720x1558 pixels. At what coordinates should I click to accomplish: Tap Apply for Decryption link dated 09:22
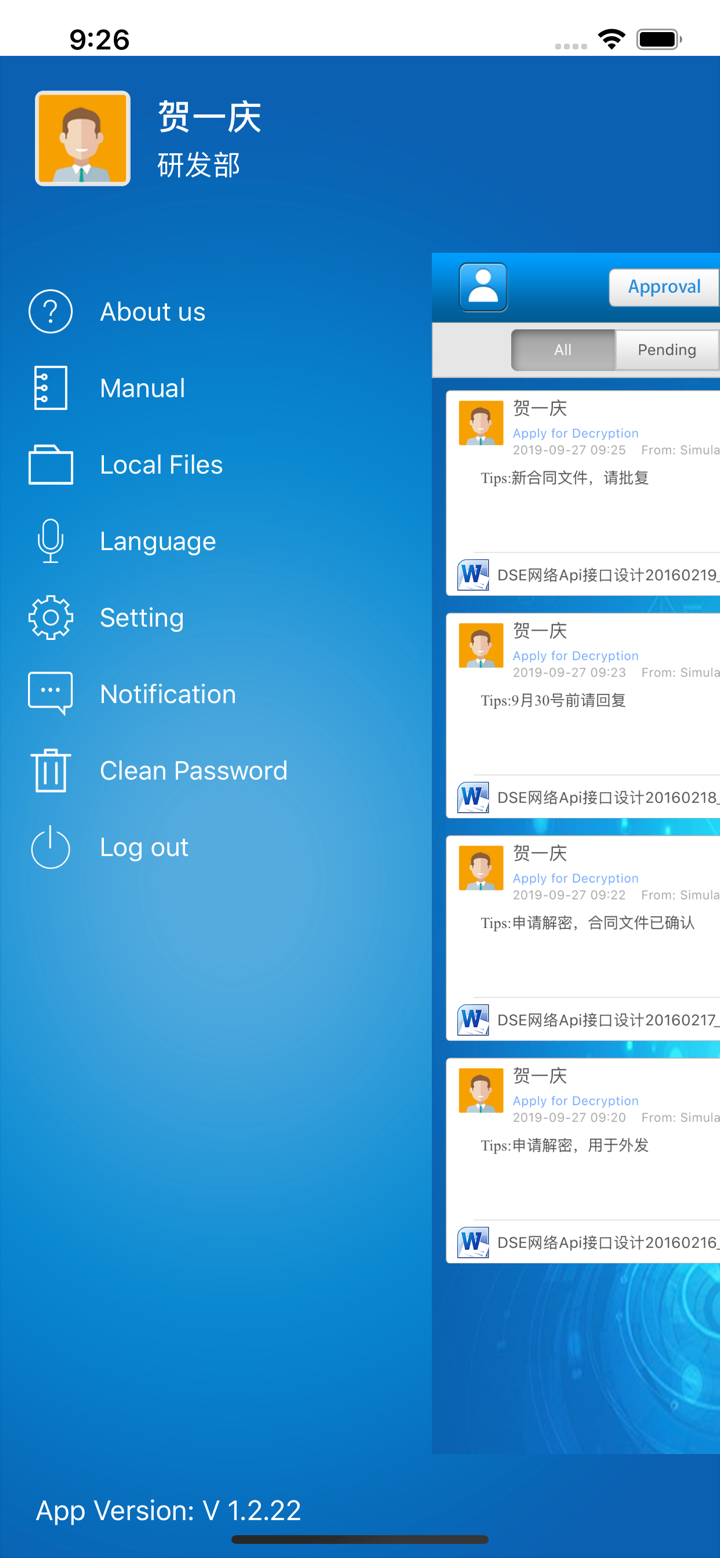click(576, 878)
